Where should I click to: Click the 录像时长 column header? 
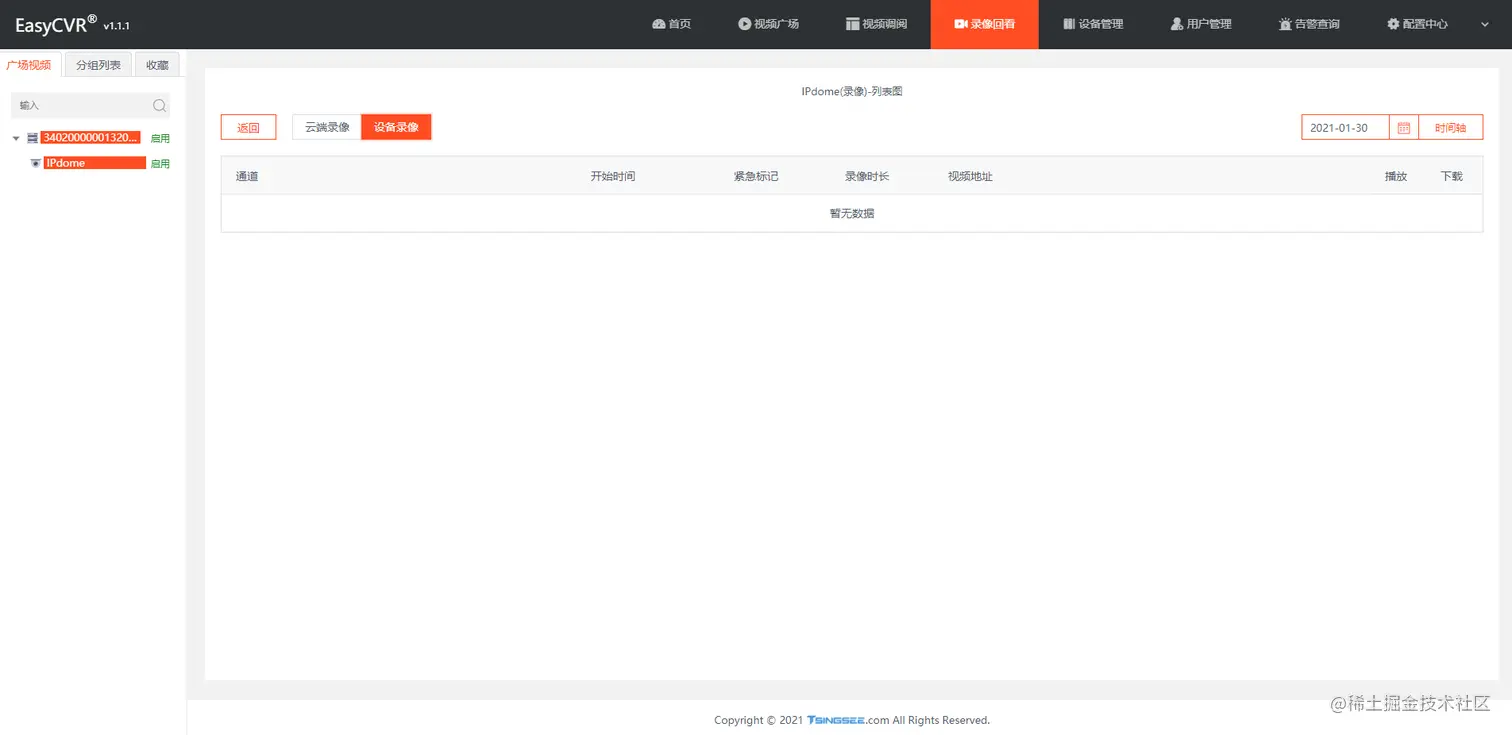point(867,176)
